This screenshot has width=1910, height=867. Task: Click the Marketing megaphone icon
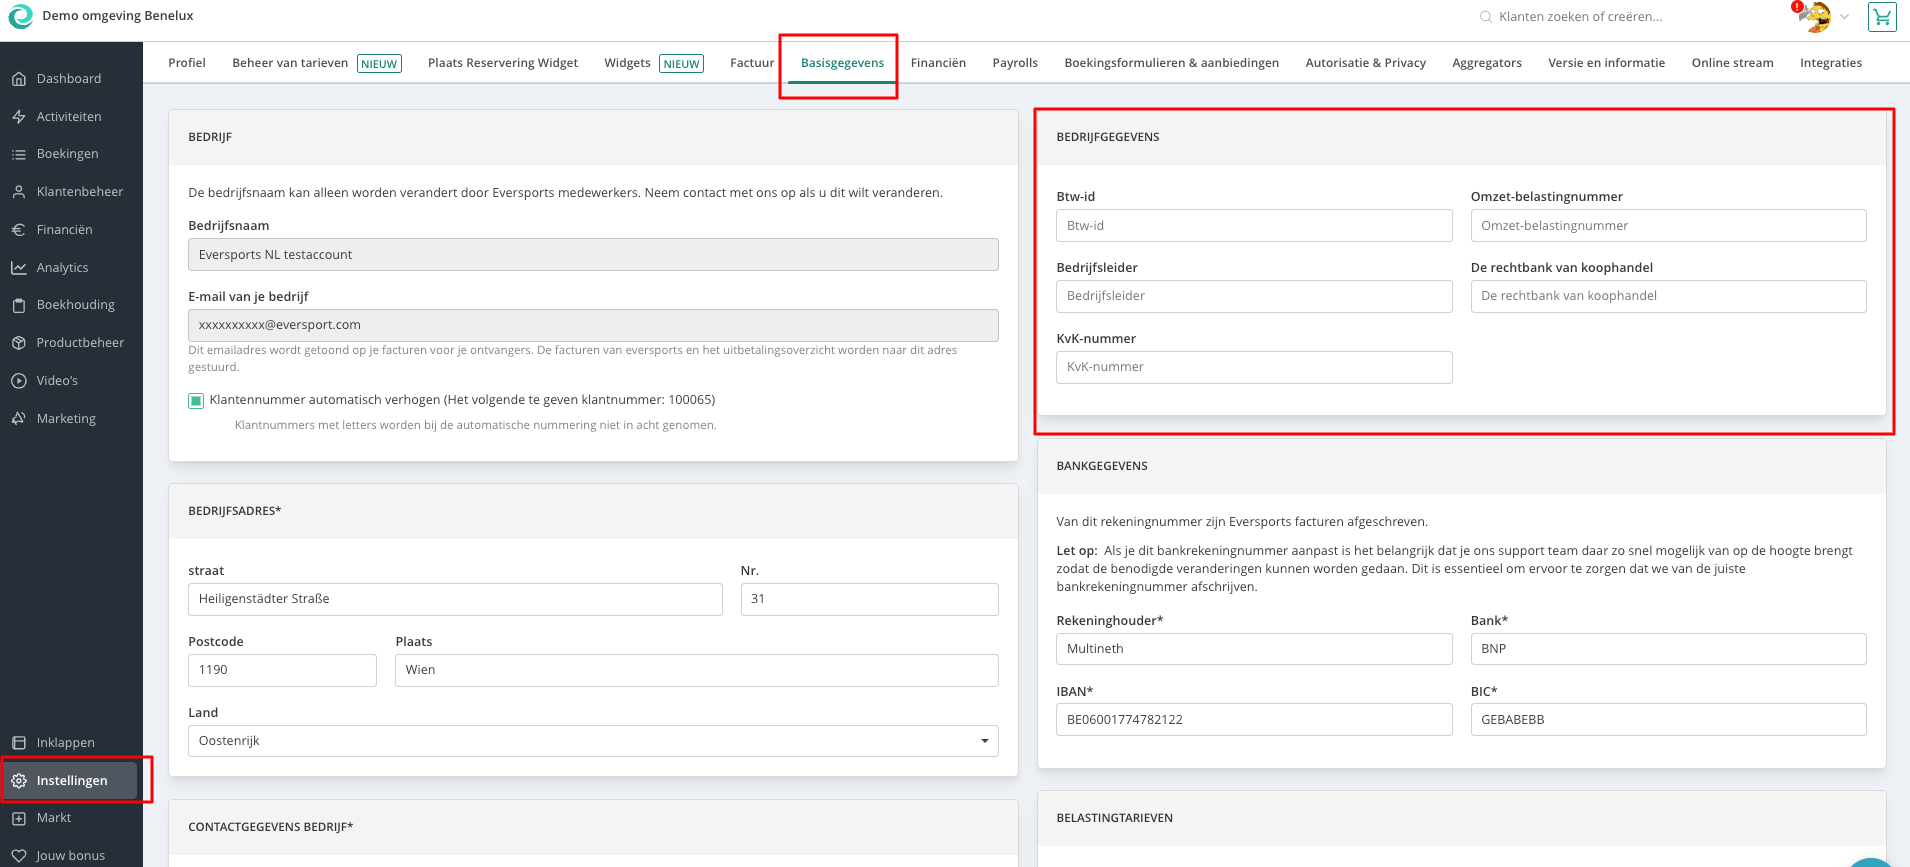19,419
